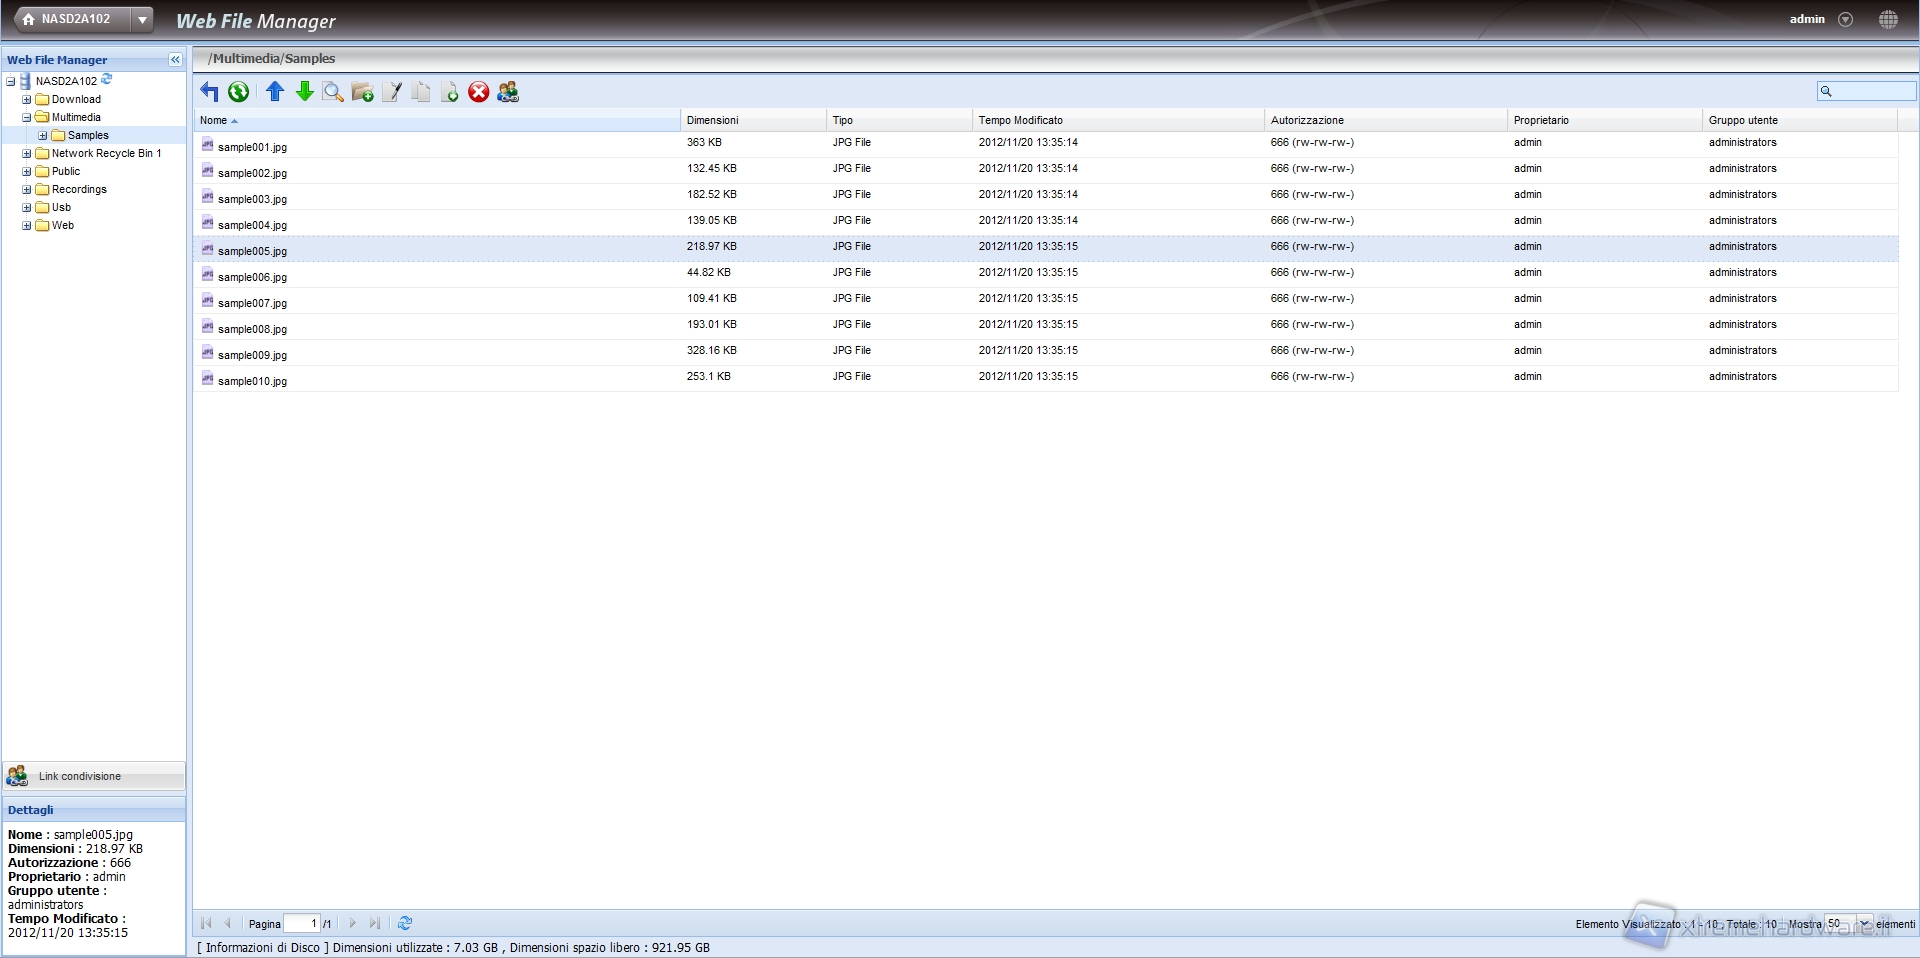Collapse the Web File Manager side panel
Image resolution: width=1920 pixels, height=958 pixels.
tap(175, 60)
